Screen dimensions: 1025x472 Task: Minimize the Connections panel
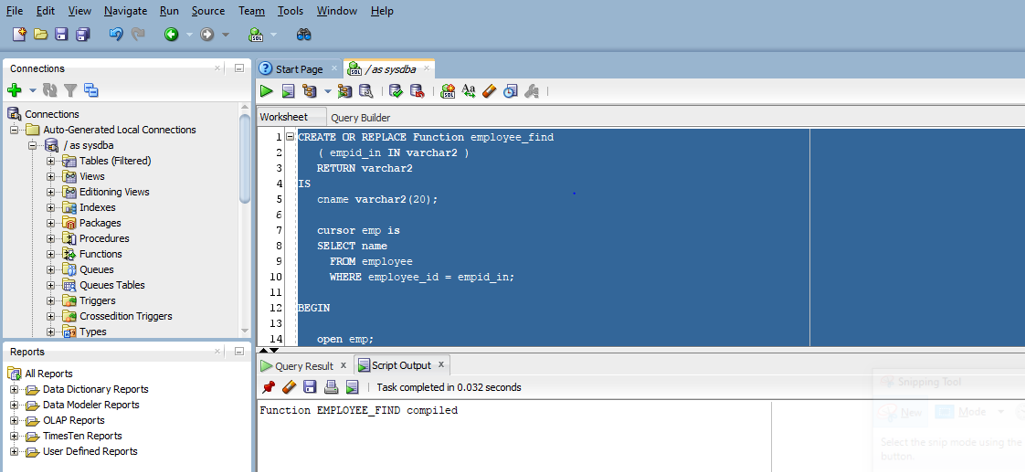(239, 68)
